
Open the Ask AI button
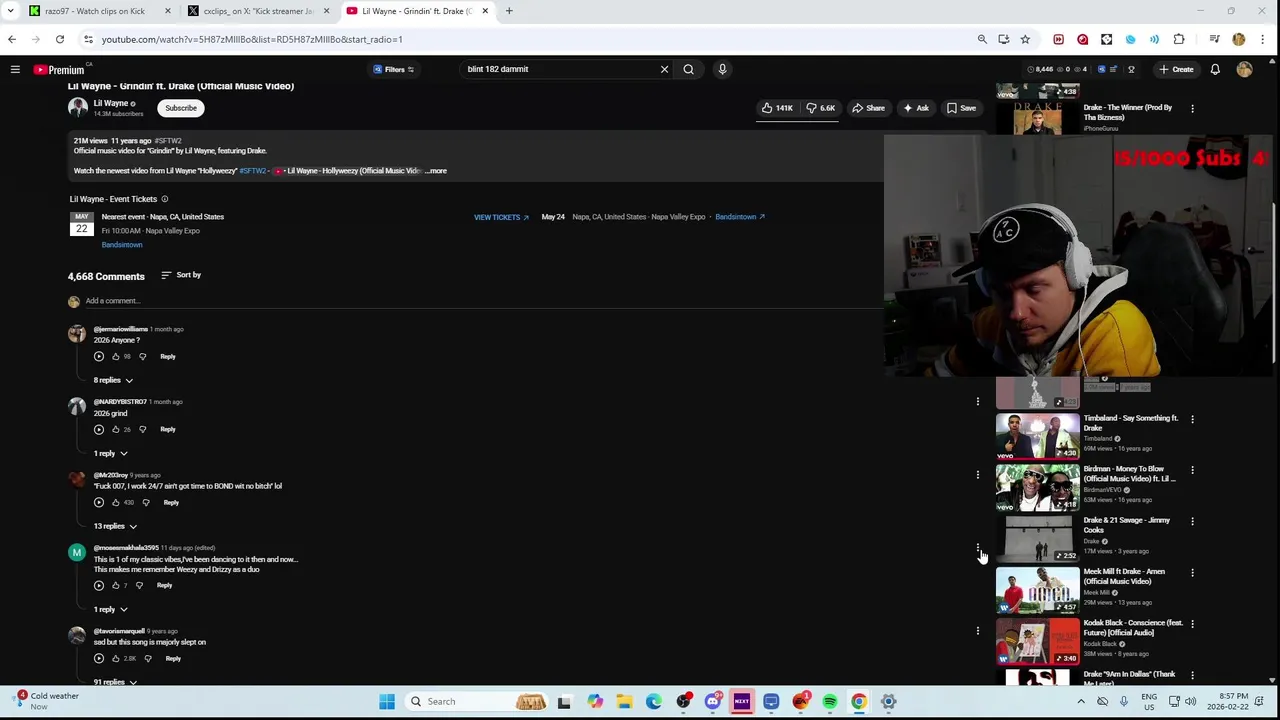click(x=916, y=108)
